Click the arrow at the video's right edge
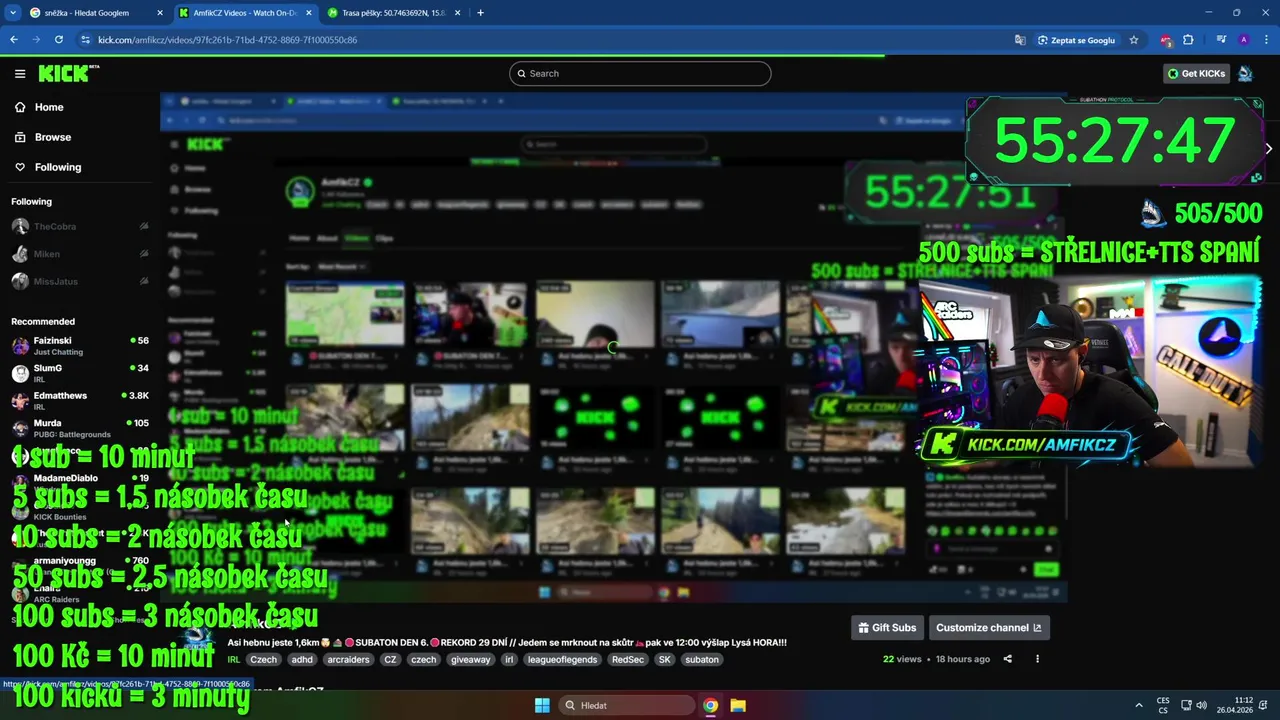This screenshot has width=1280, height=720. (x=1268, y=148)
